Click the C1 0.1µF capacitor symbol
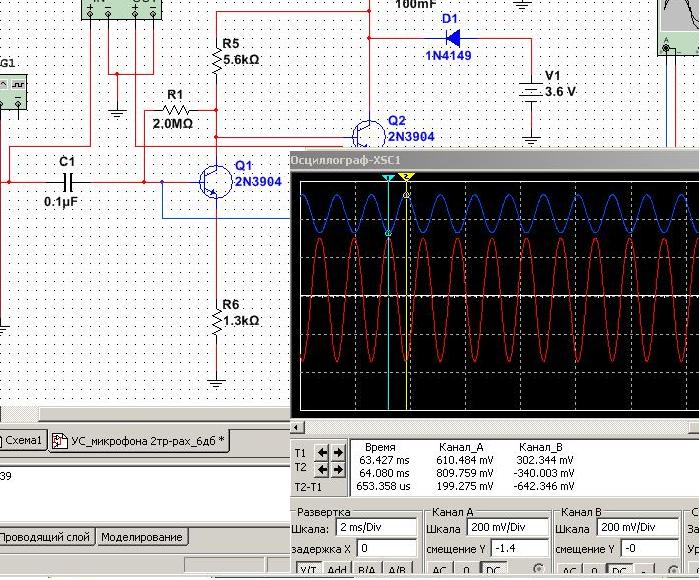 69,182
